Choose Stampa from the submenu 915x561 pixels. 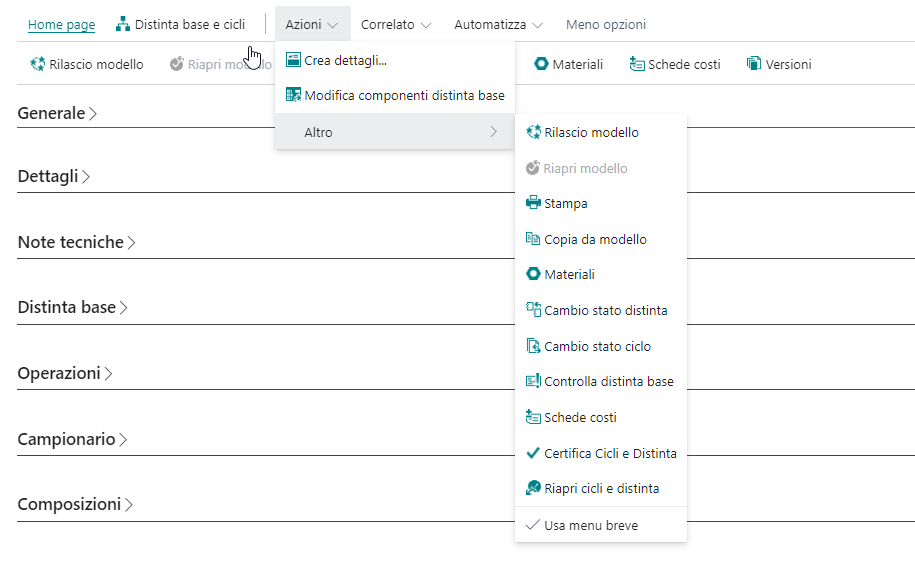pos(600,203)
